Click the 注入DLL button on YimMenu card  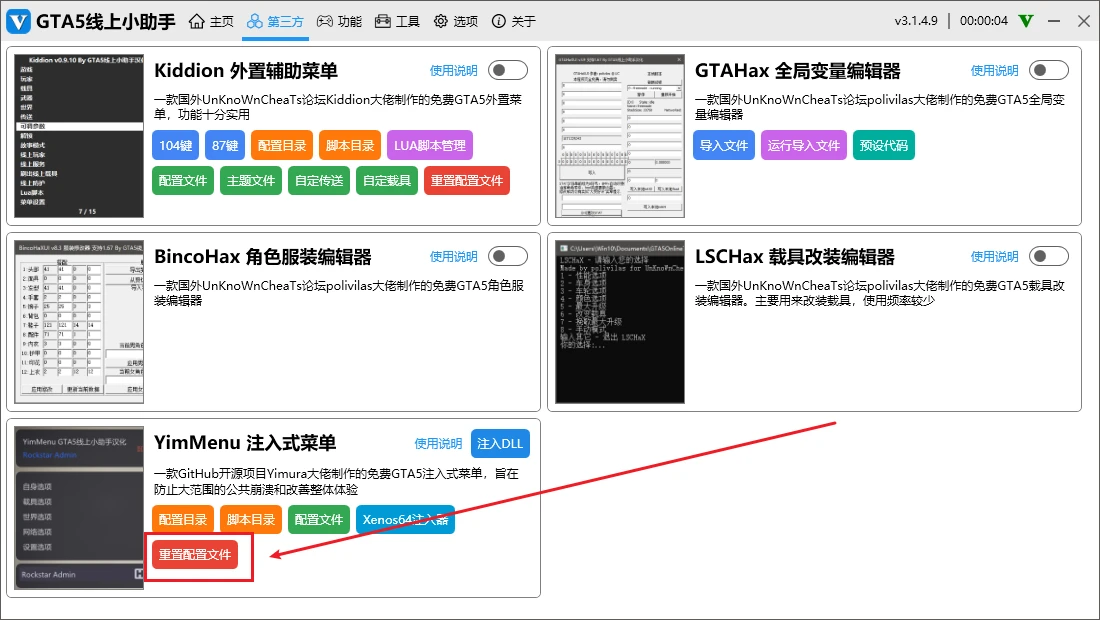click(x=500, y=443)
